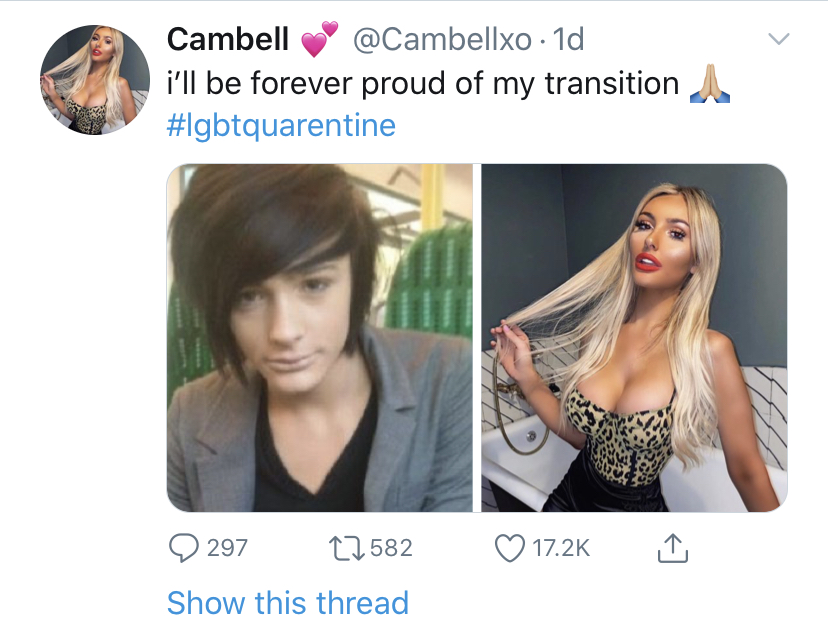The image size is (828, 641).
Task: Click the reply speech bubble icon
Action: (x=183, y=548)
